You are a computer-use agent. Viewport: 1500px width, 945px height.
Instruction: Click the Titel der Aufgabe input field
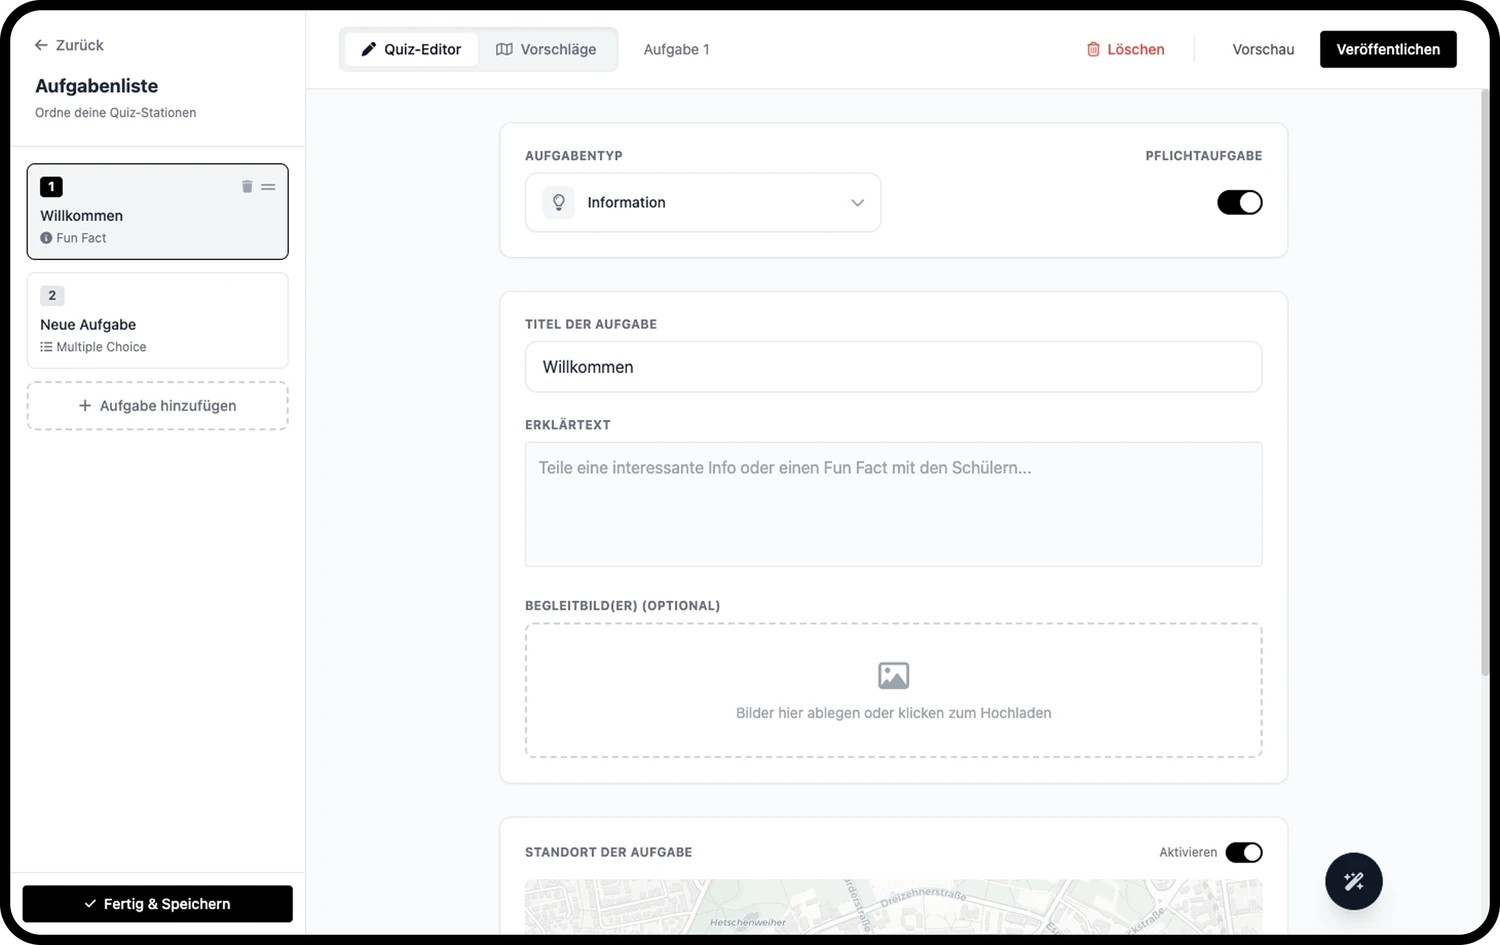(x=893, y=367)
